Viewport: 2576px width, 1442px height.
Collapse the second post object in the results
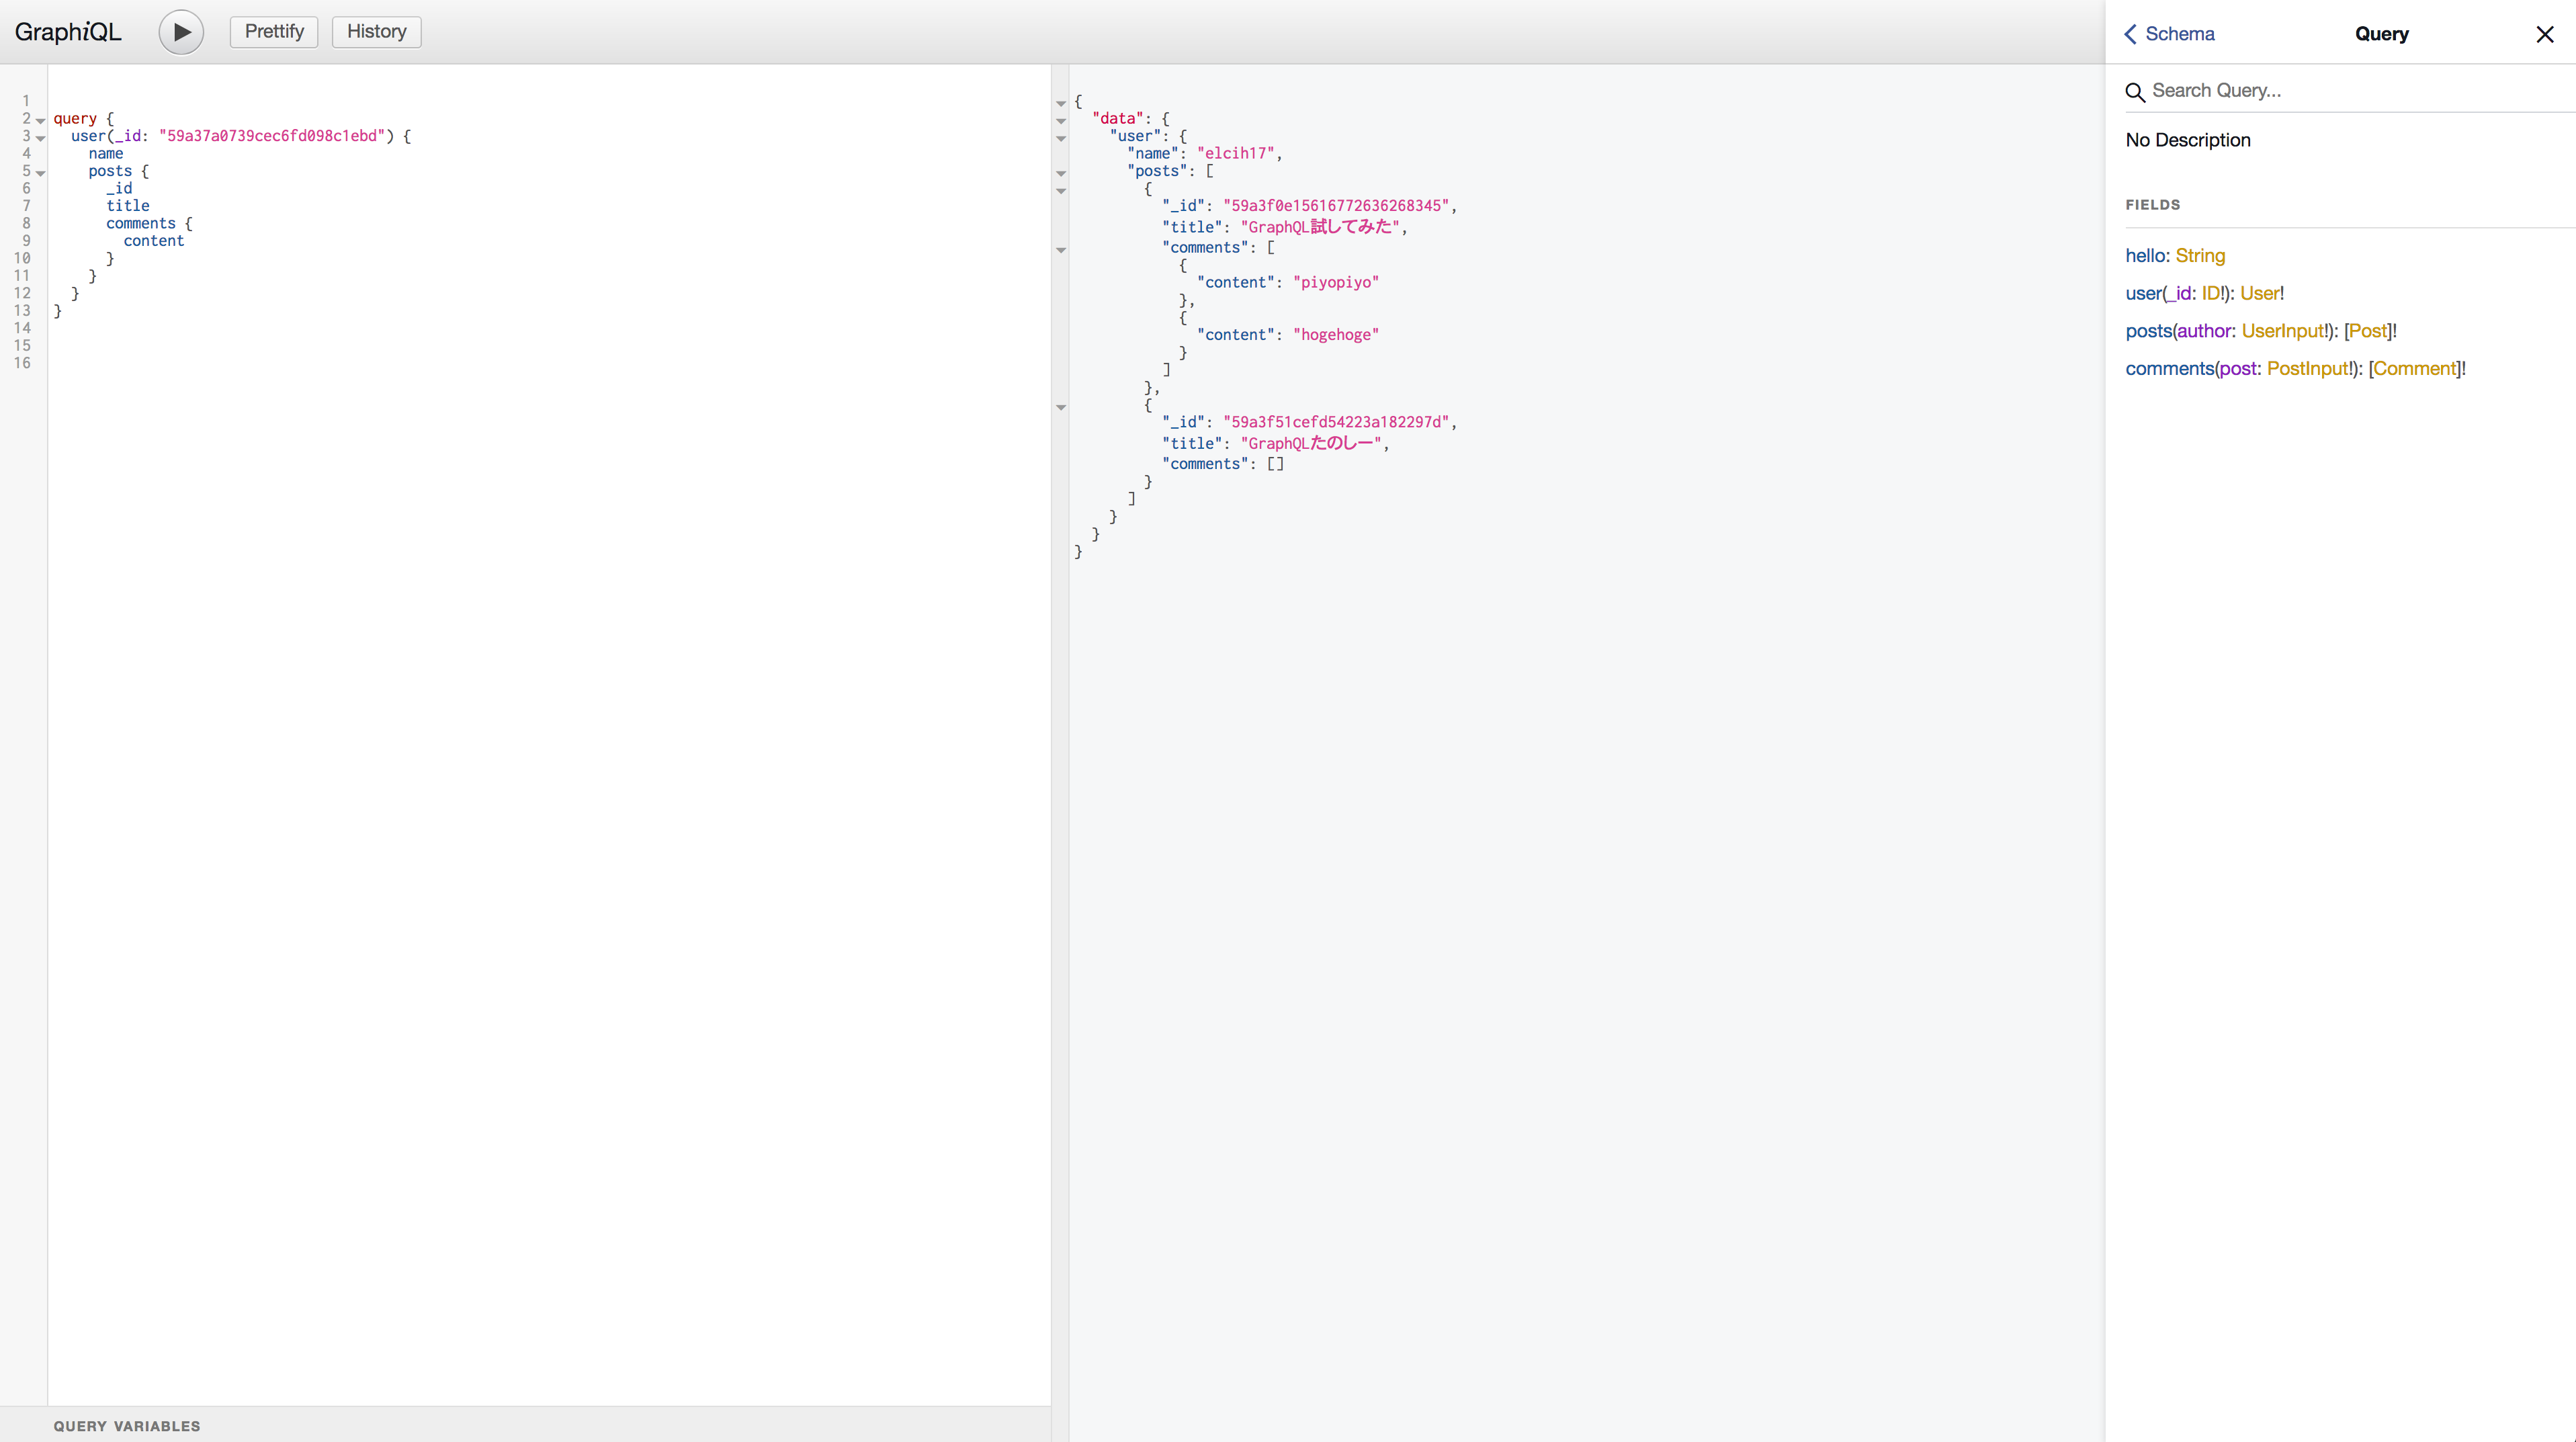(1061, 407)
